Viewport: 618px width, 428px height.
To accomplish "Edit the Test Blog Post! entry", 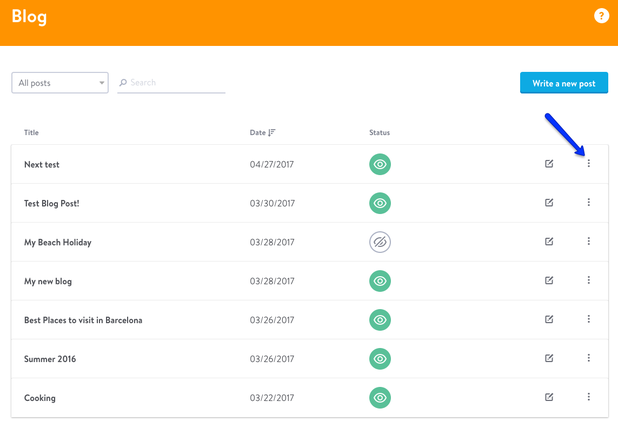I will pos(549,203).
